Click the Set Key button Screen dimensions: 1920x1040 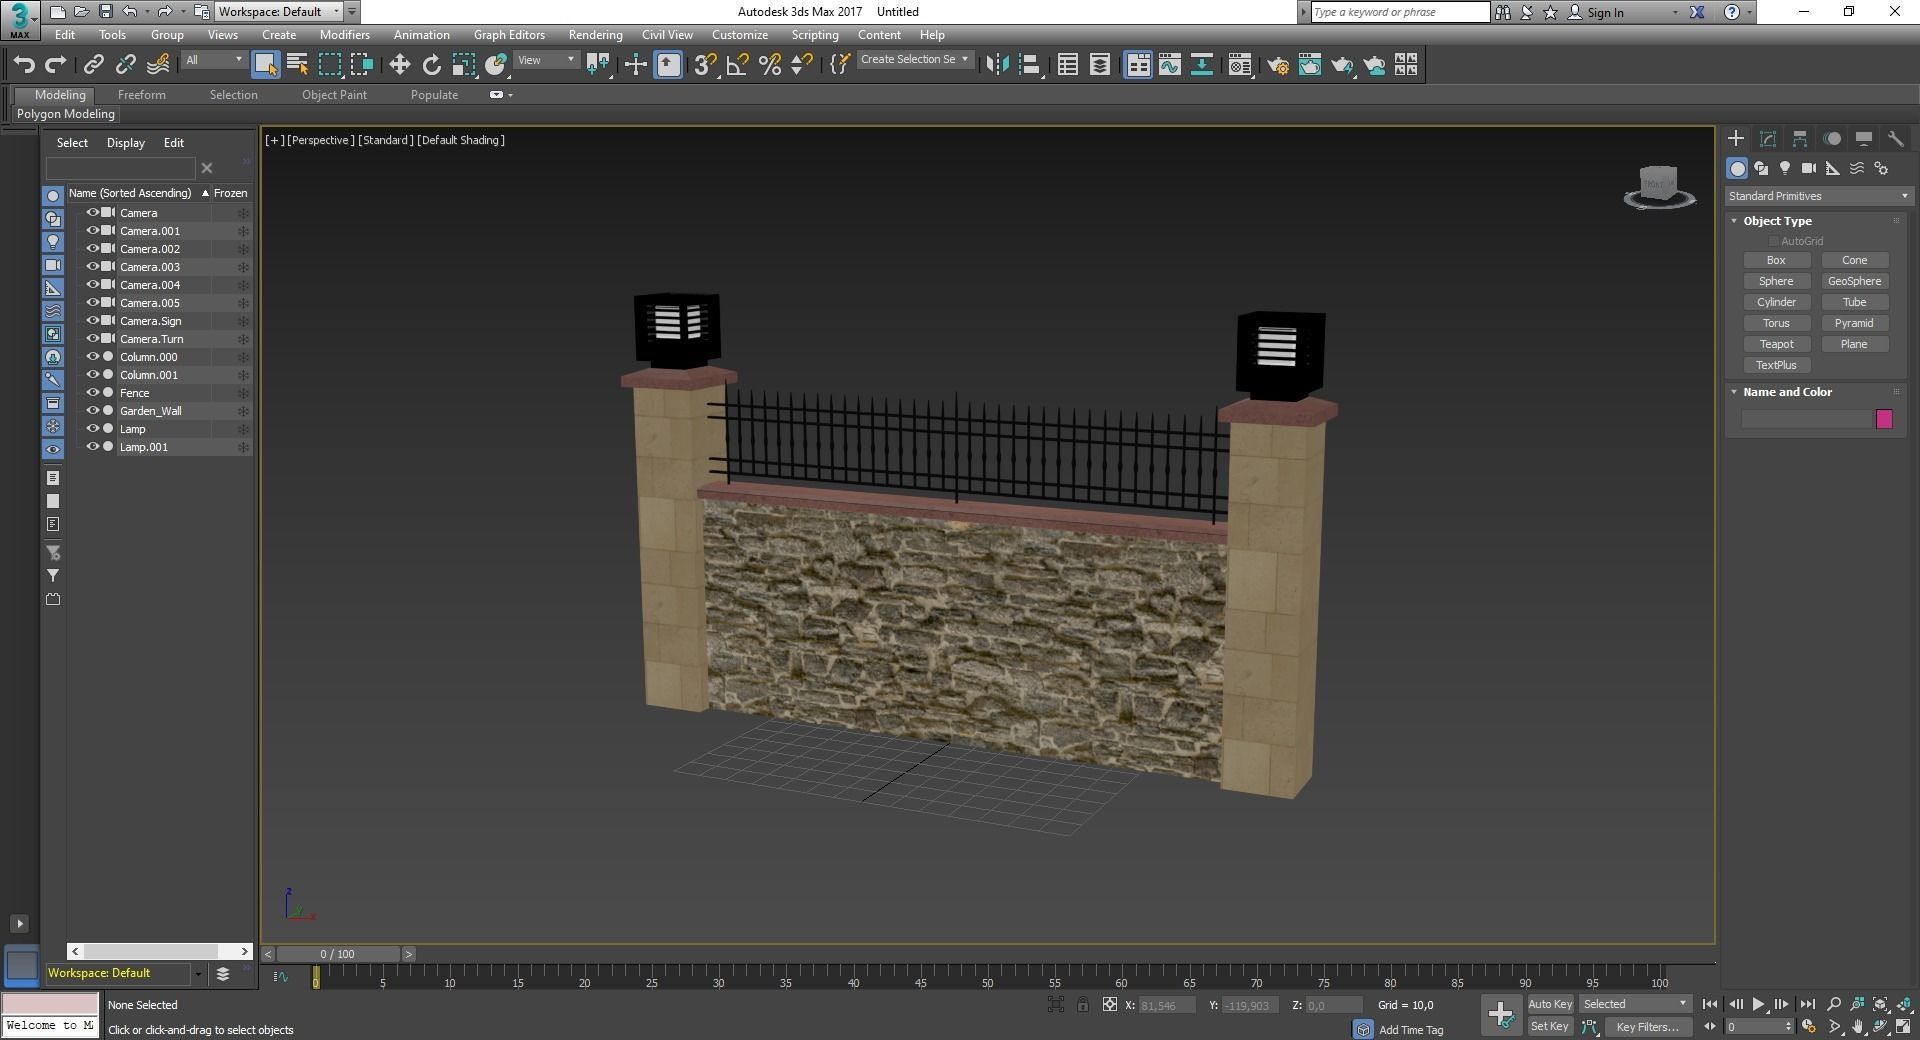pyautogui.click(x=1550, y=1027)
